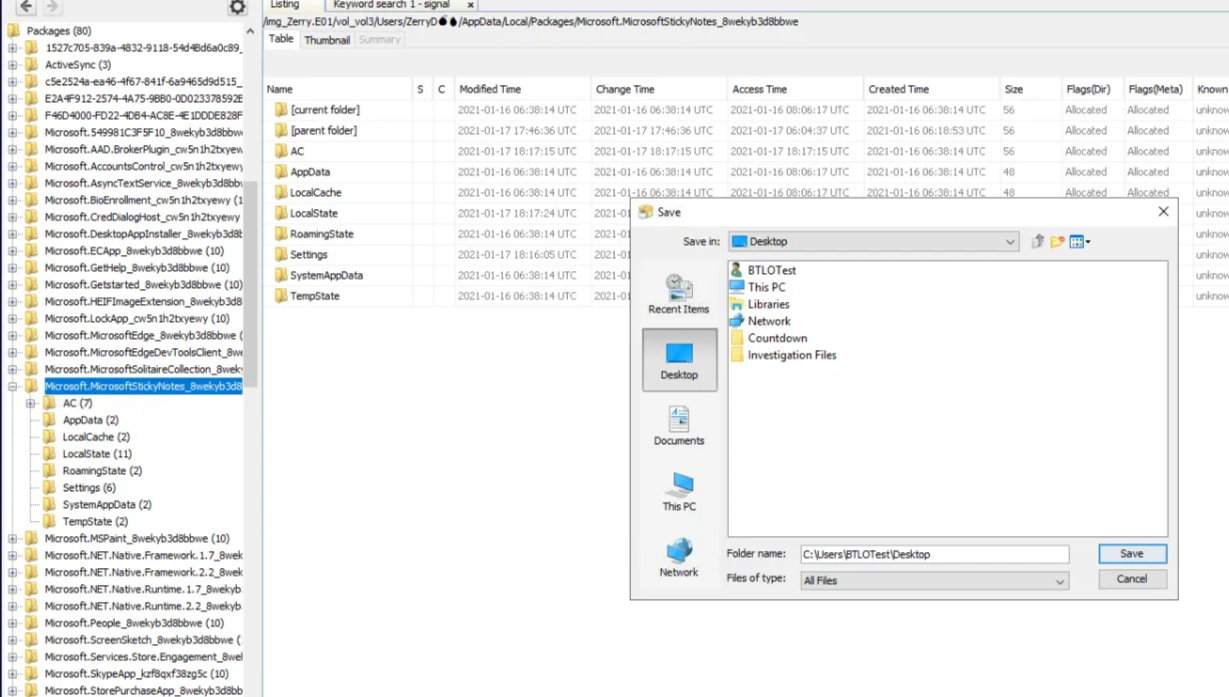The width and height of the screenshot is (1229, 697).
Task: Click the Packages (80) root folder
Action: (58, 31)
